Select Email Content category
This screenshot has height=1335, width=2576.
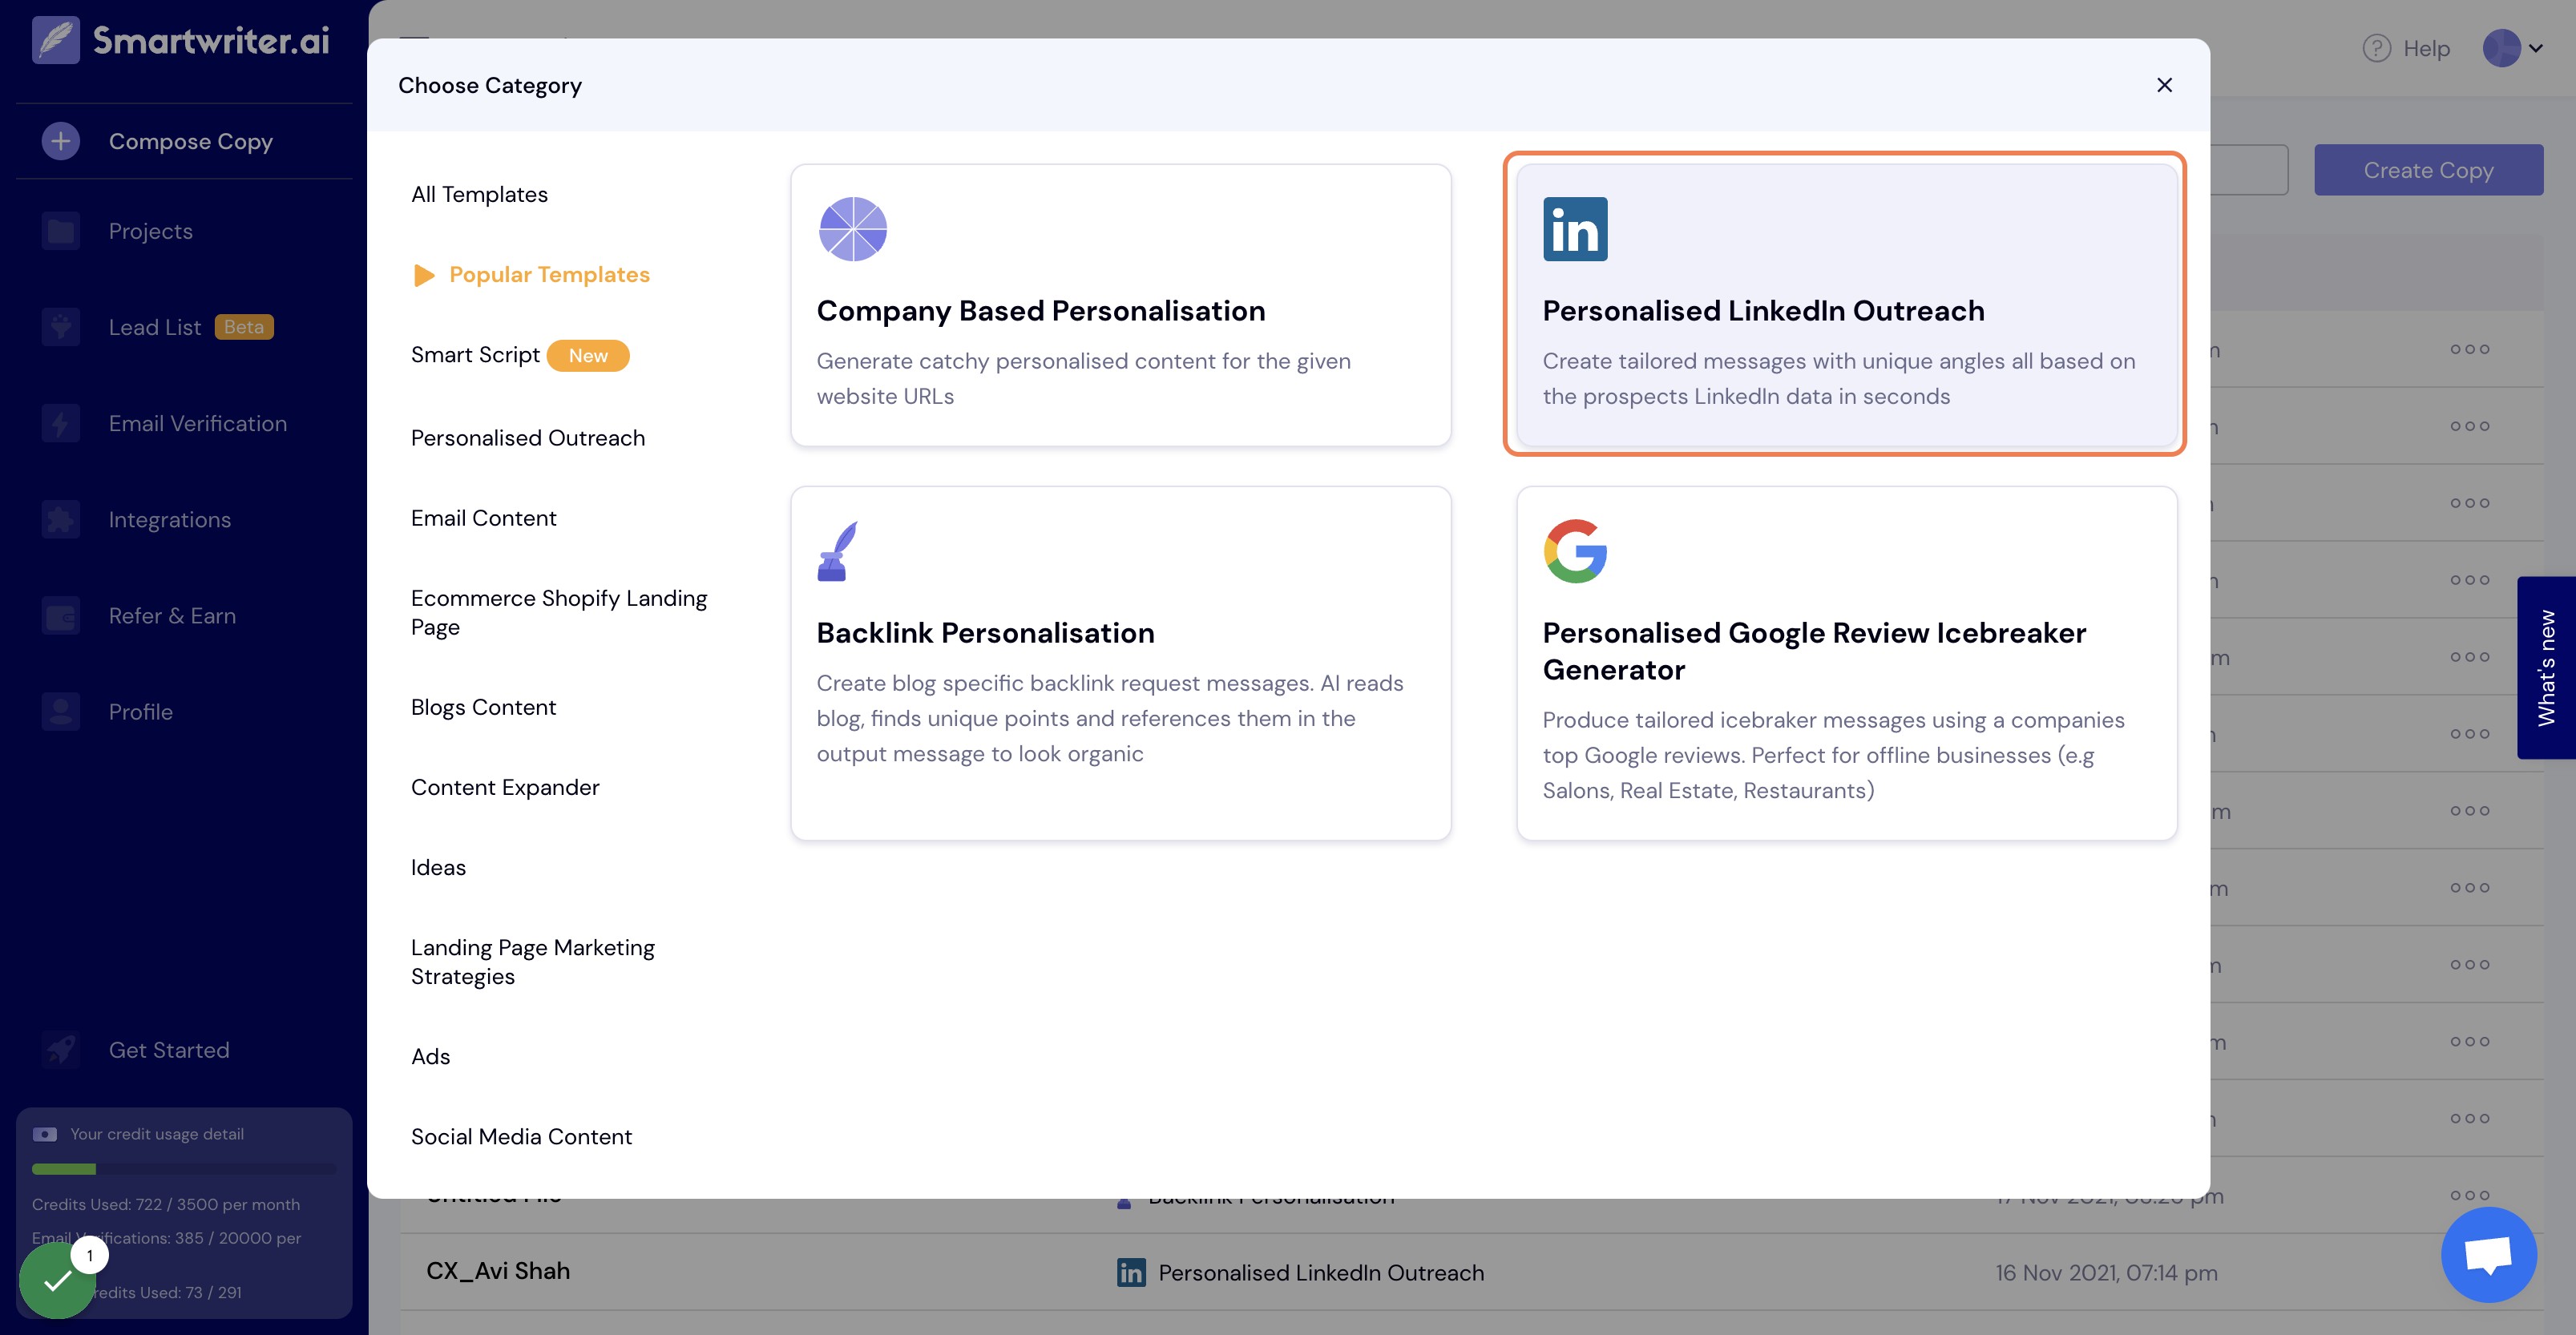(483, 518)
